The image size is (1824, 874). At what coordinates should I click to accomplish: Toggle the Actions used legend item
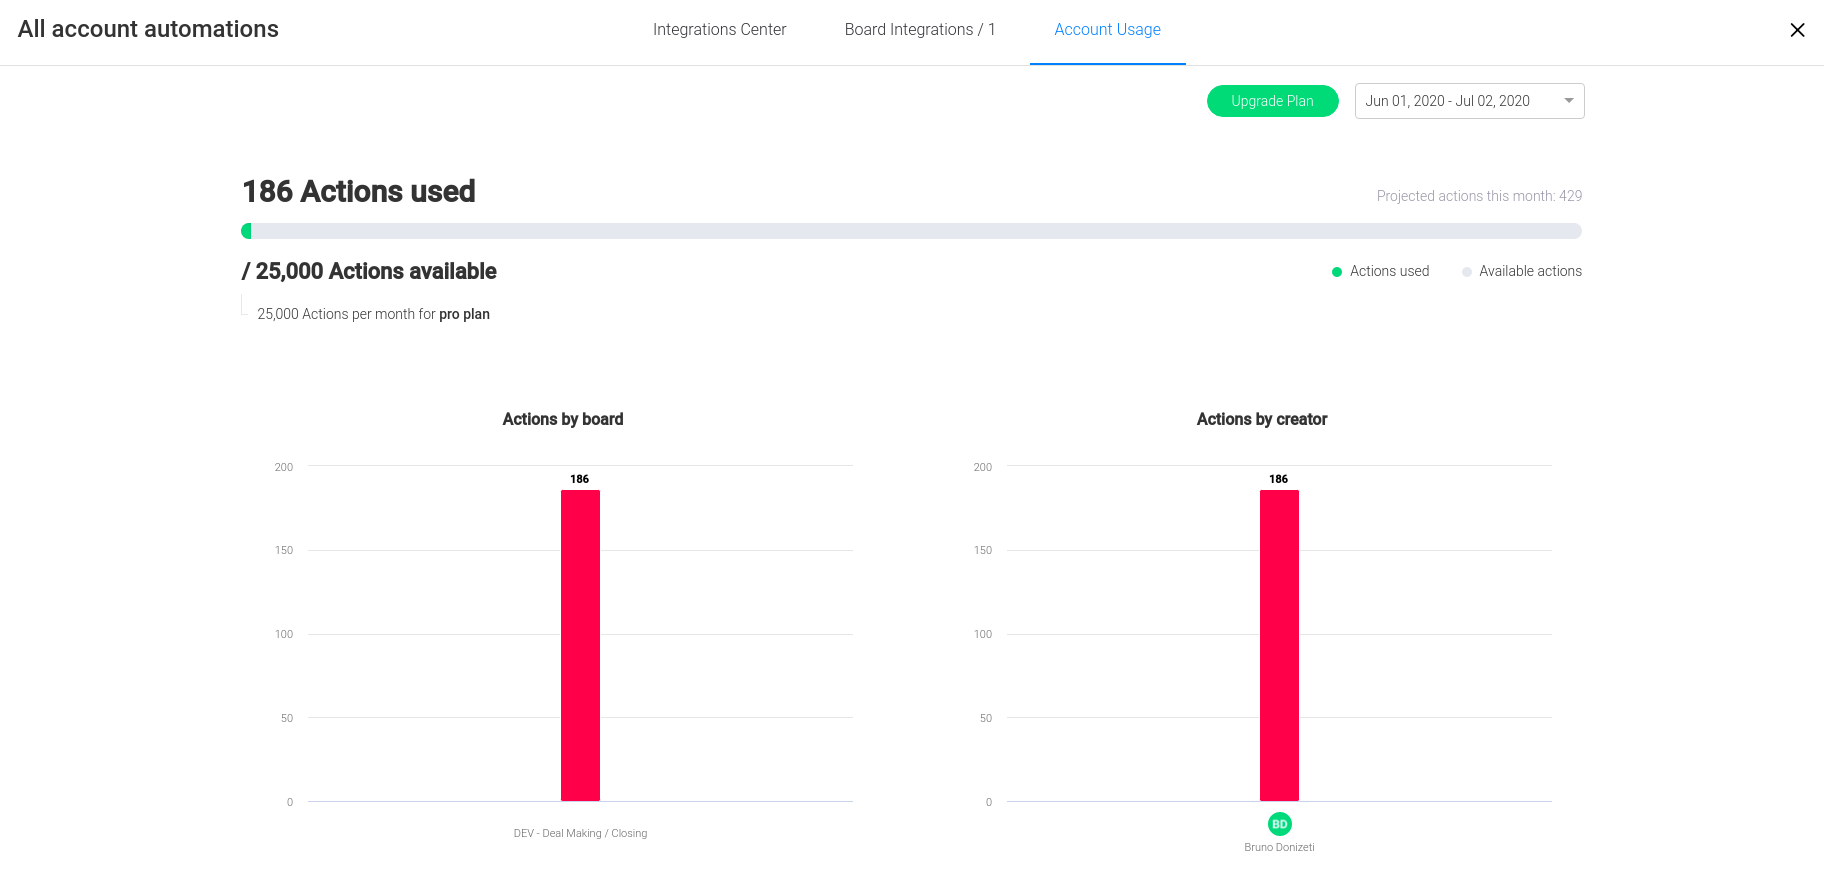click(x=1389, y=271)
